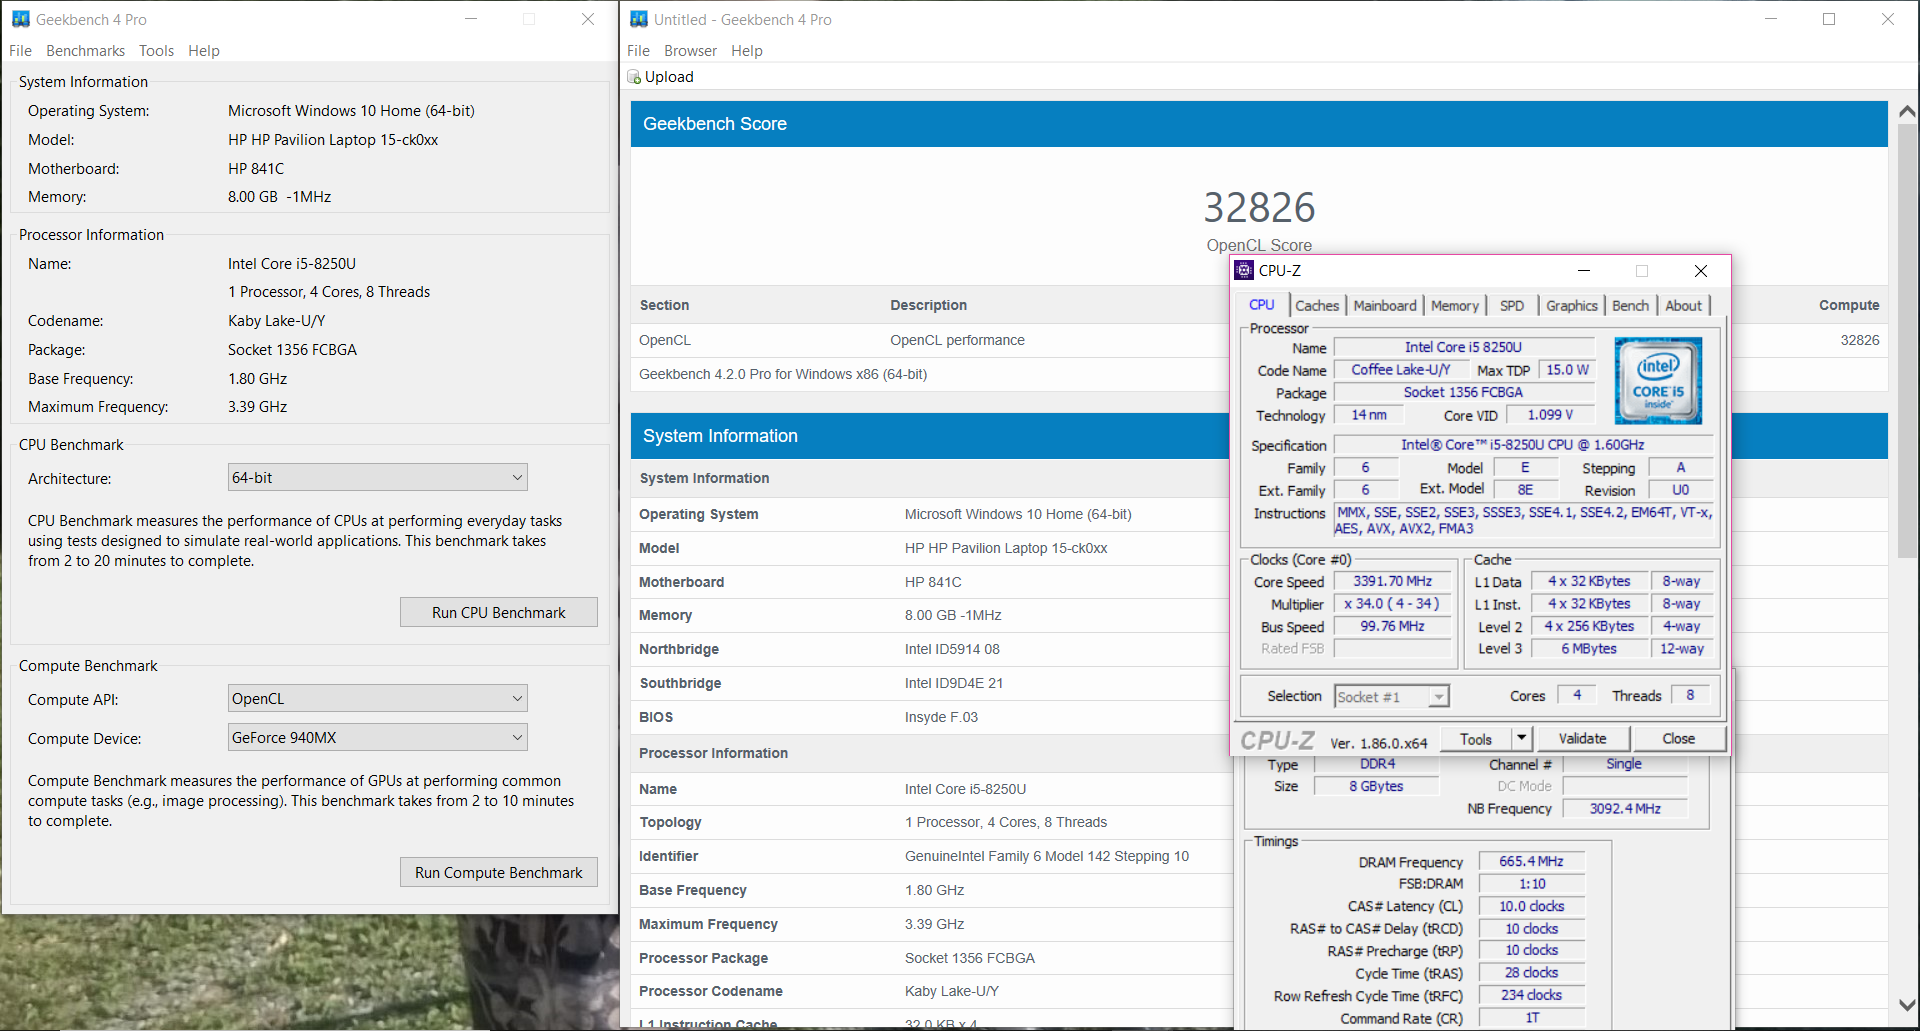Click scrollbar down arrow in results window

(1907, 1005)
